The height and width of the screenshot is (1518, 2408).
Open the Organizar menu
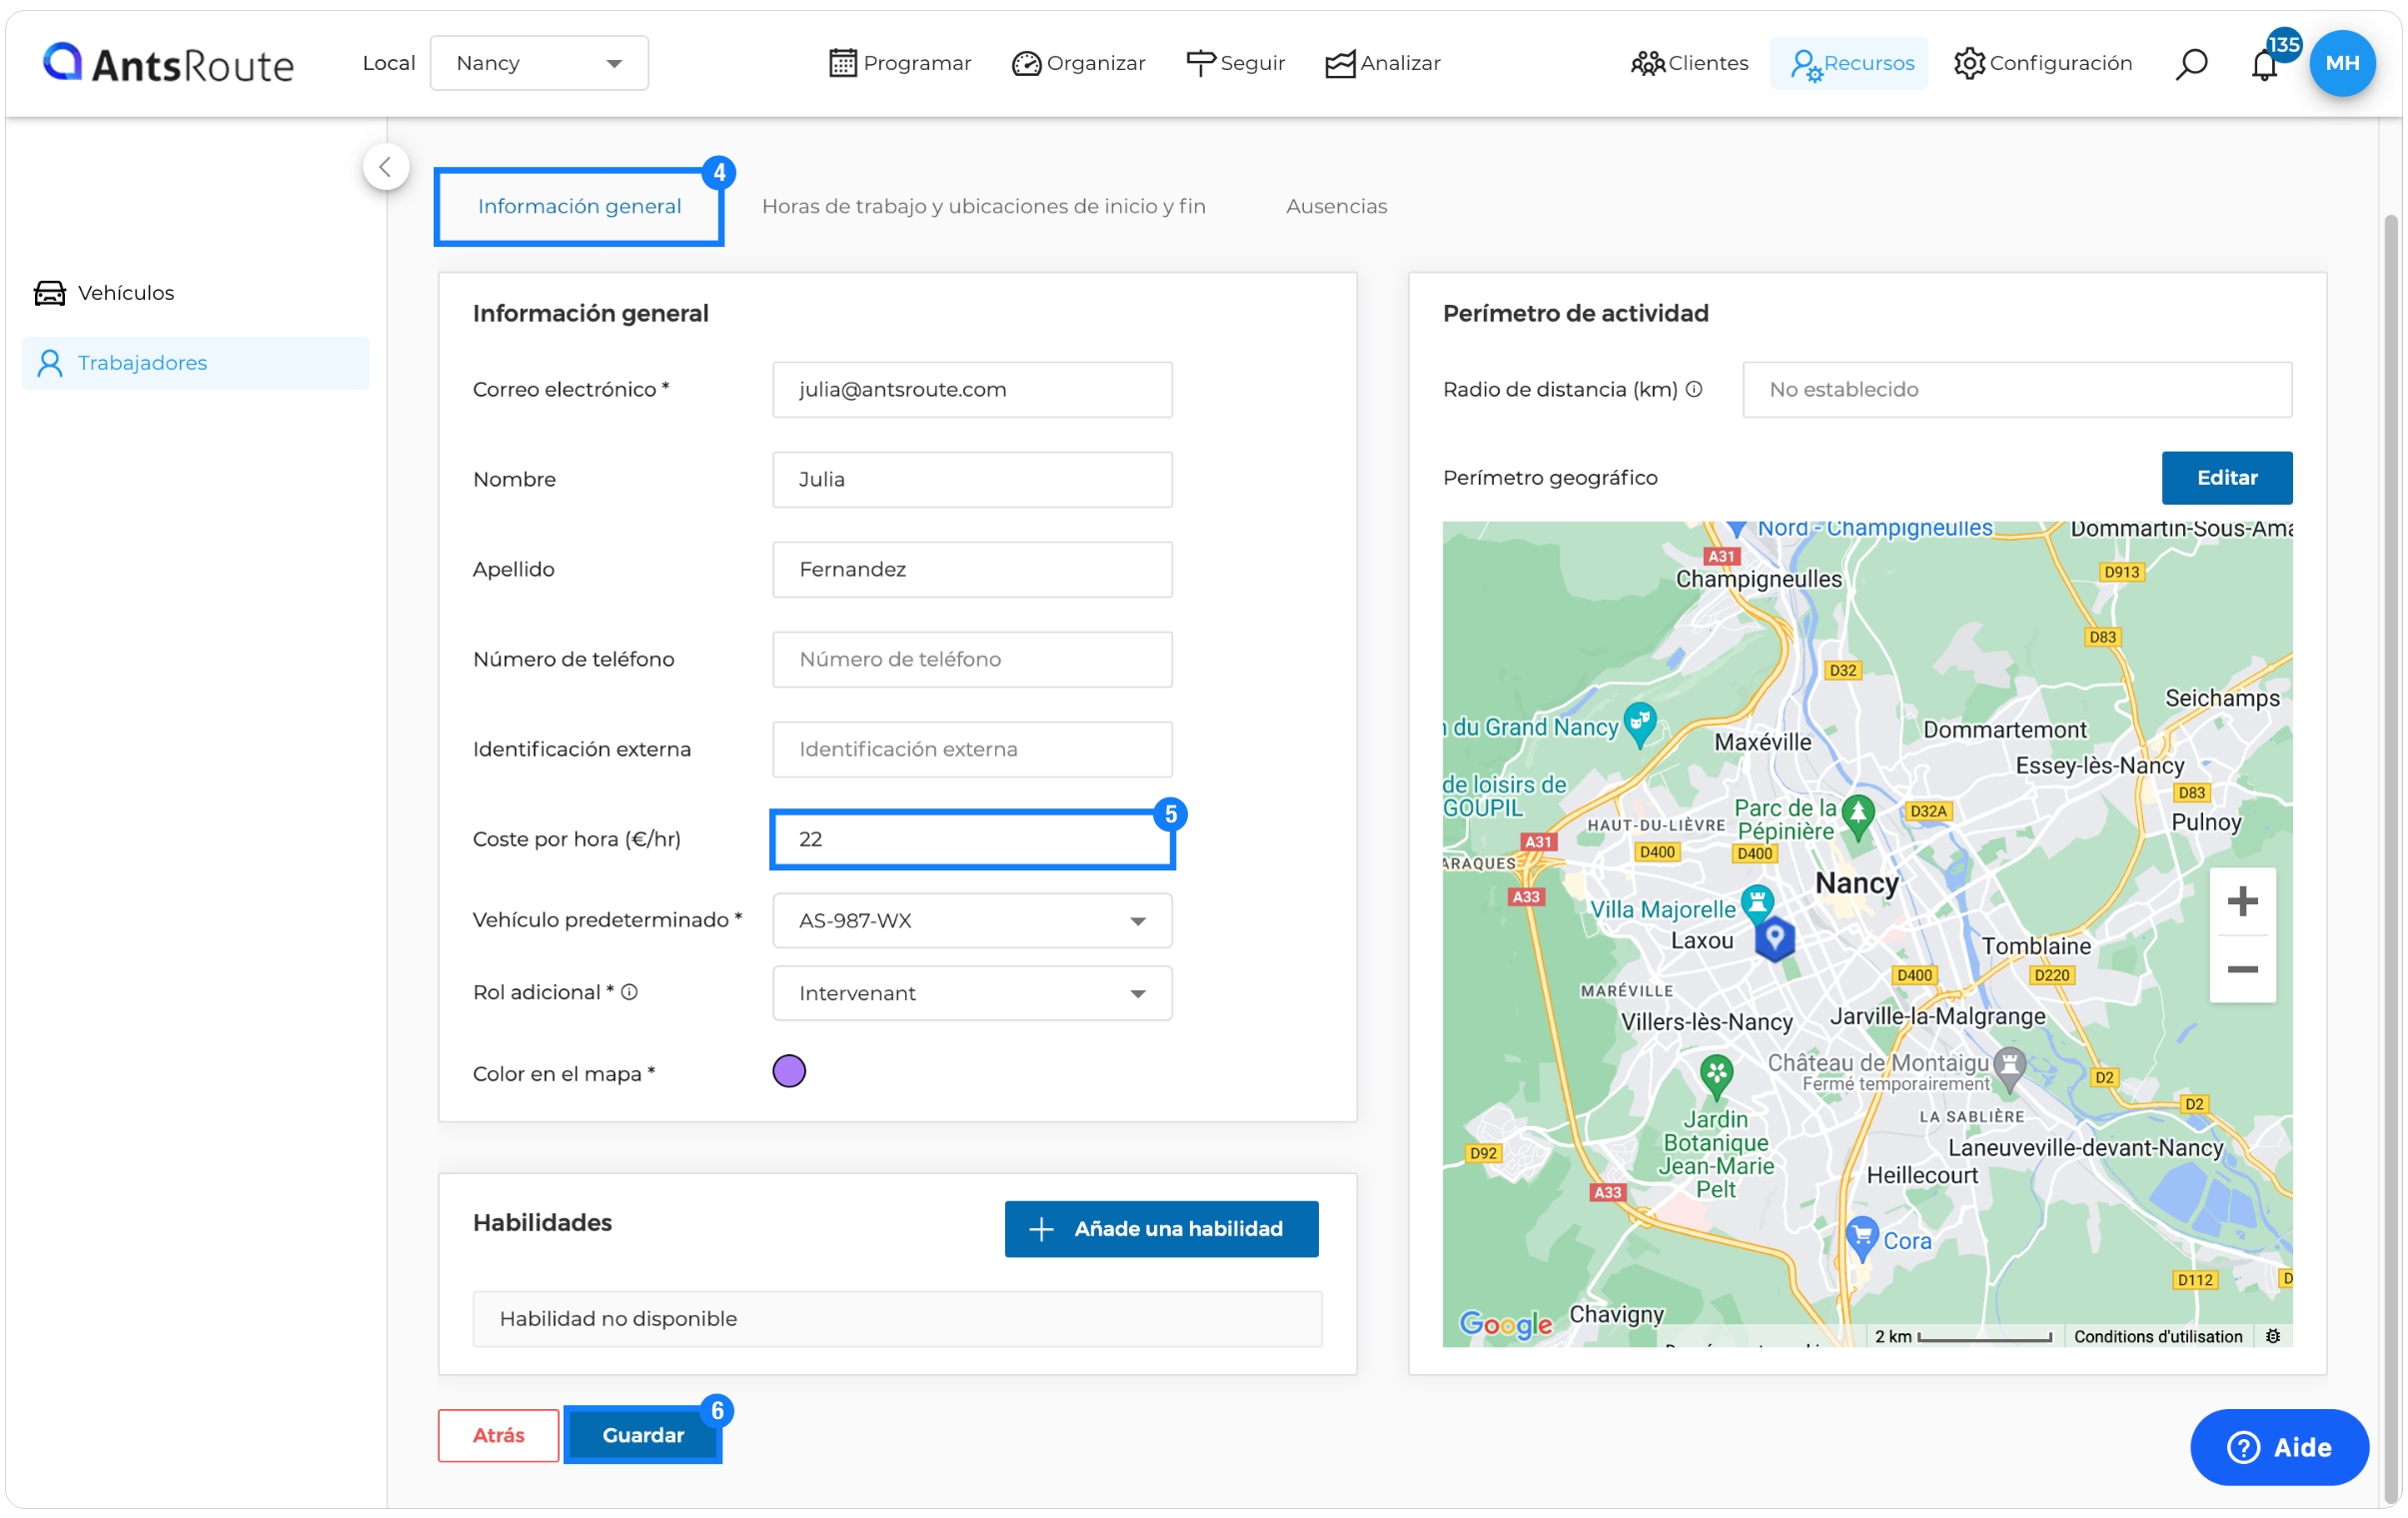(1078, 63)
